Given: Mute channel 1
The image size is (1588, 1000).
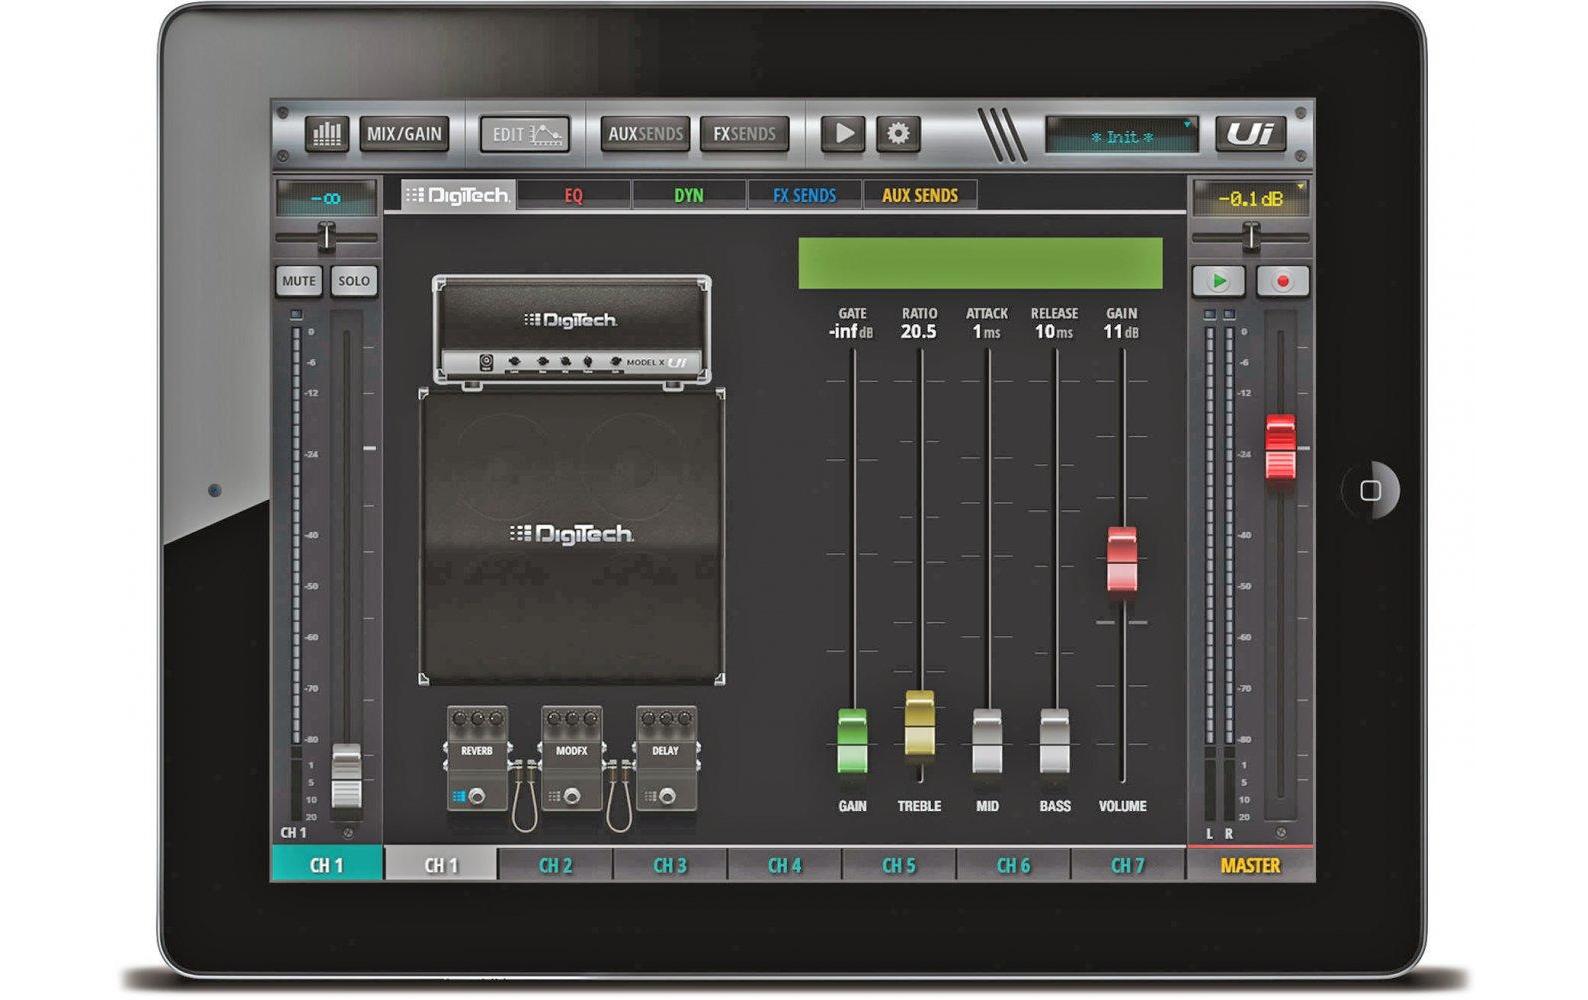Looking at the screenshot, I should tap(299, 281).
